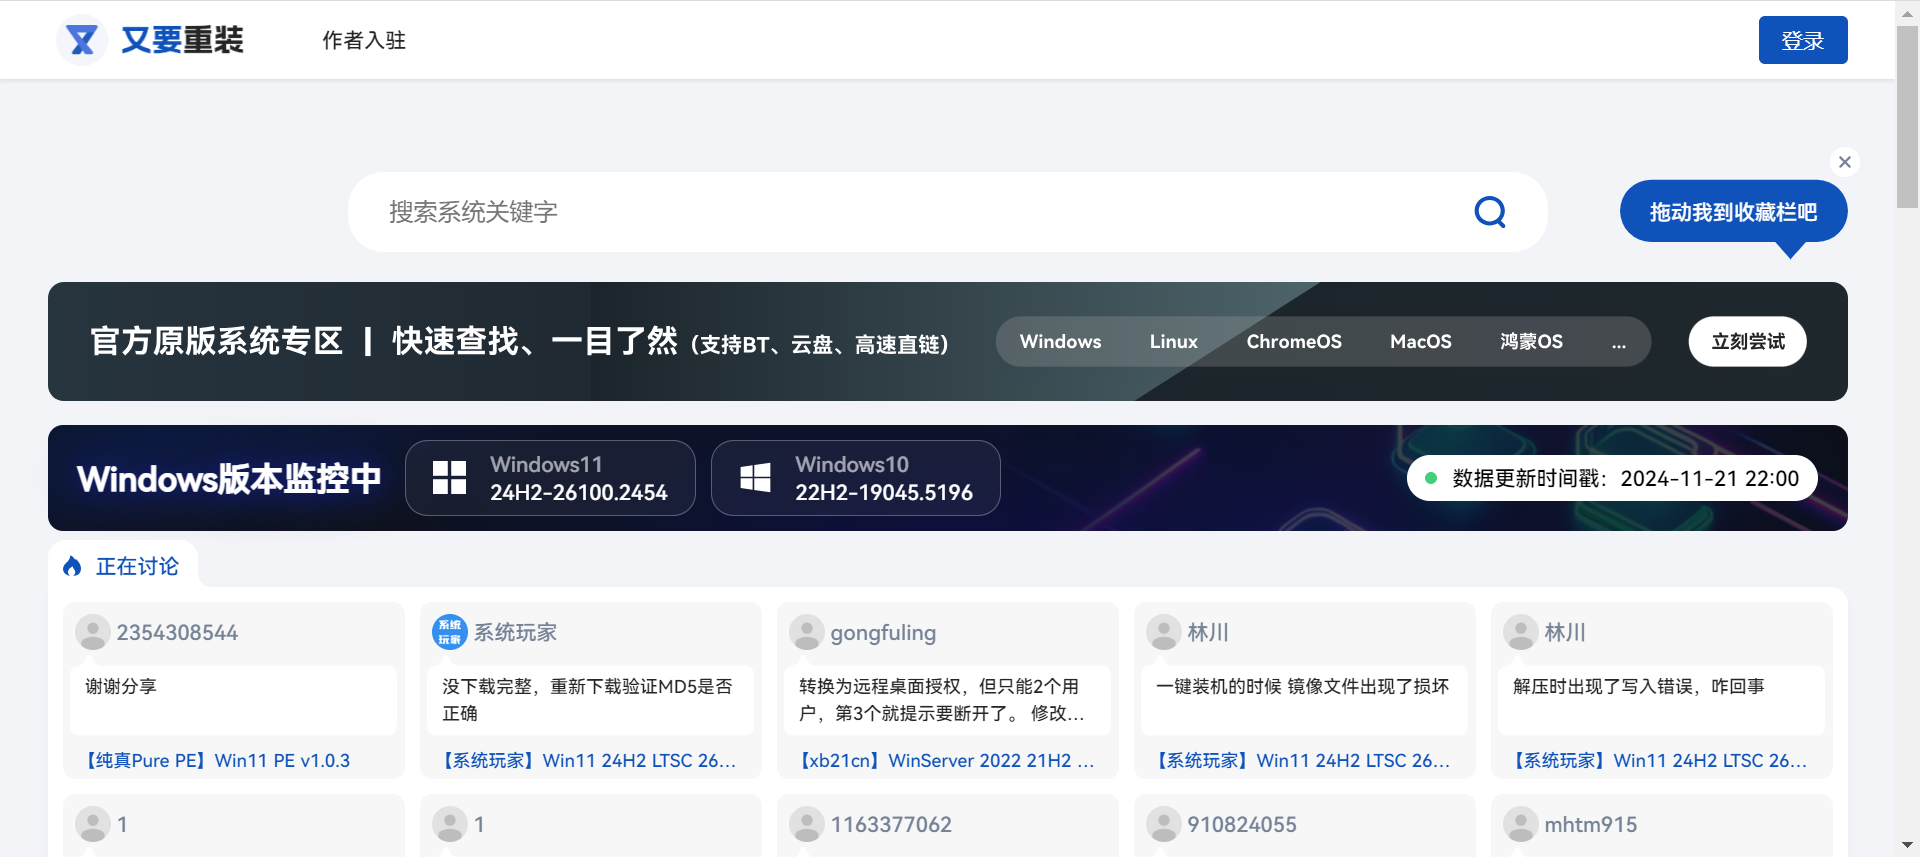Image resolution: width=1920 pixels, height=857 pixels.
Task: Click the page vertical scrollbar thumb
Action: tap(1907, 117)
